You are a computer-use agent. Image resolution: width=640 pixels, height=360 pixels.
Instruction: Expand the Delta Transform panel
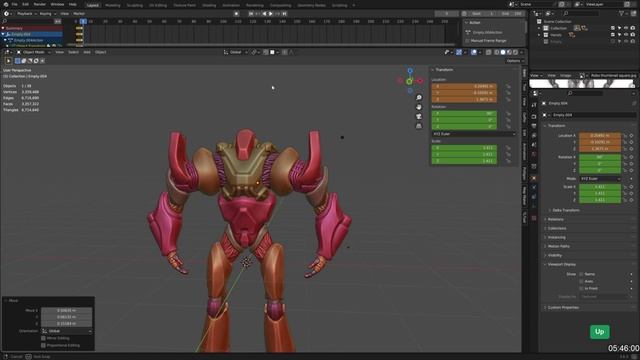coord(566,210)
